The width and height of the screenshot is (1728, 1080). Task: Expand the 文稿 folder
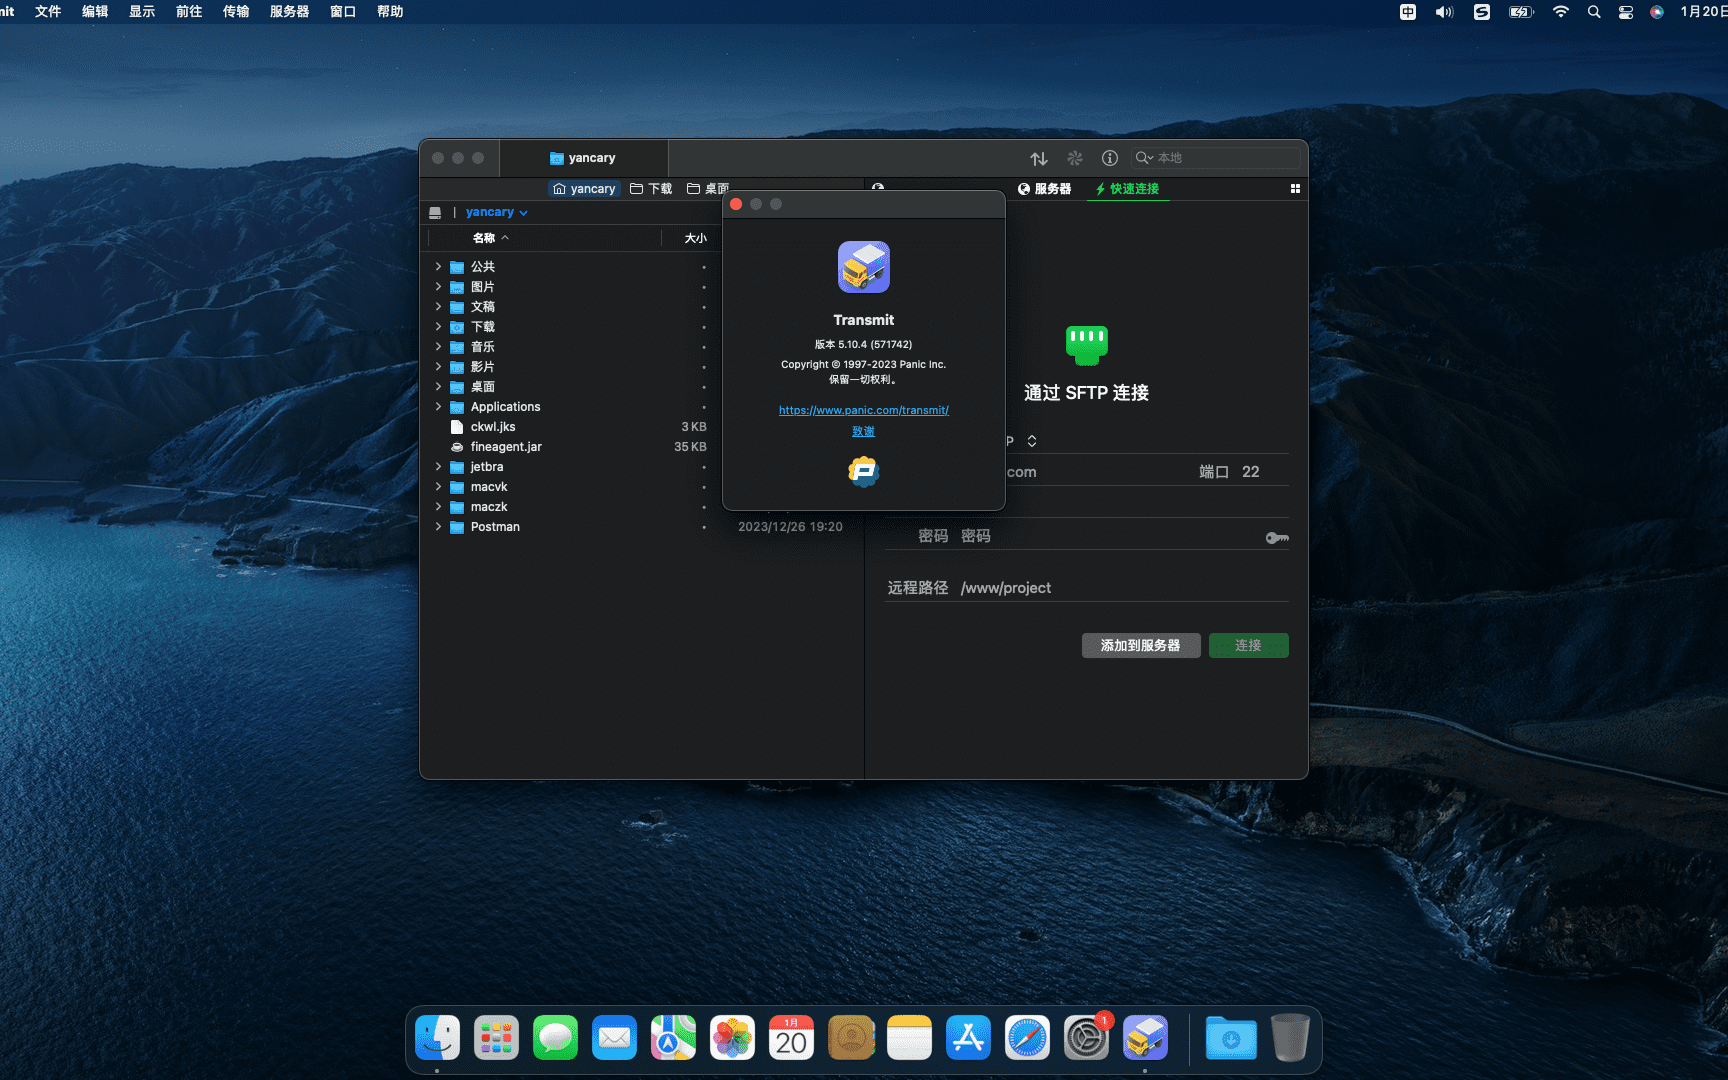coord(438,307)
